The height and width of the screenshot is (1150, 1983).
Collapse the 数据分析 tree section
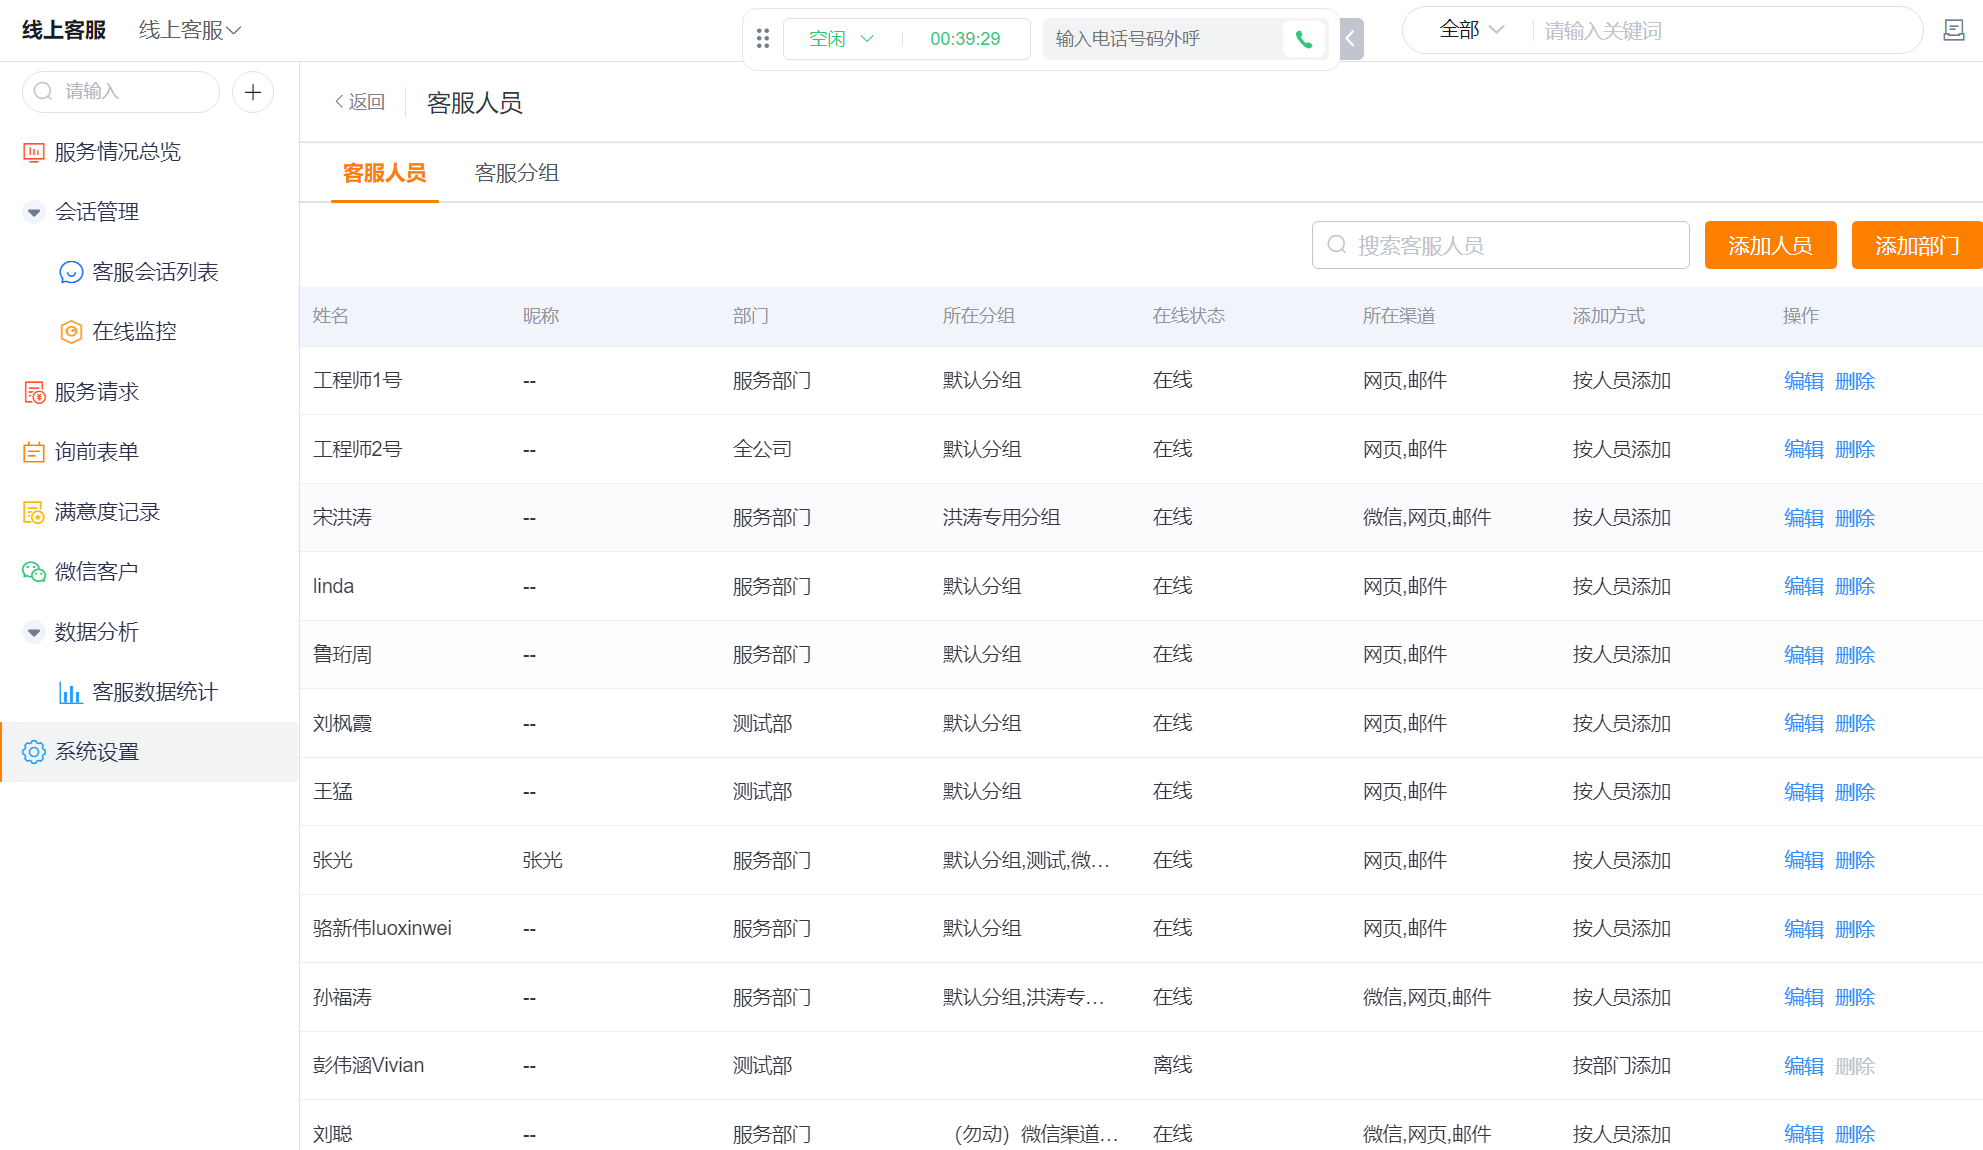click(x=33, y=632)
